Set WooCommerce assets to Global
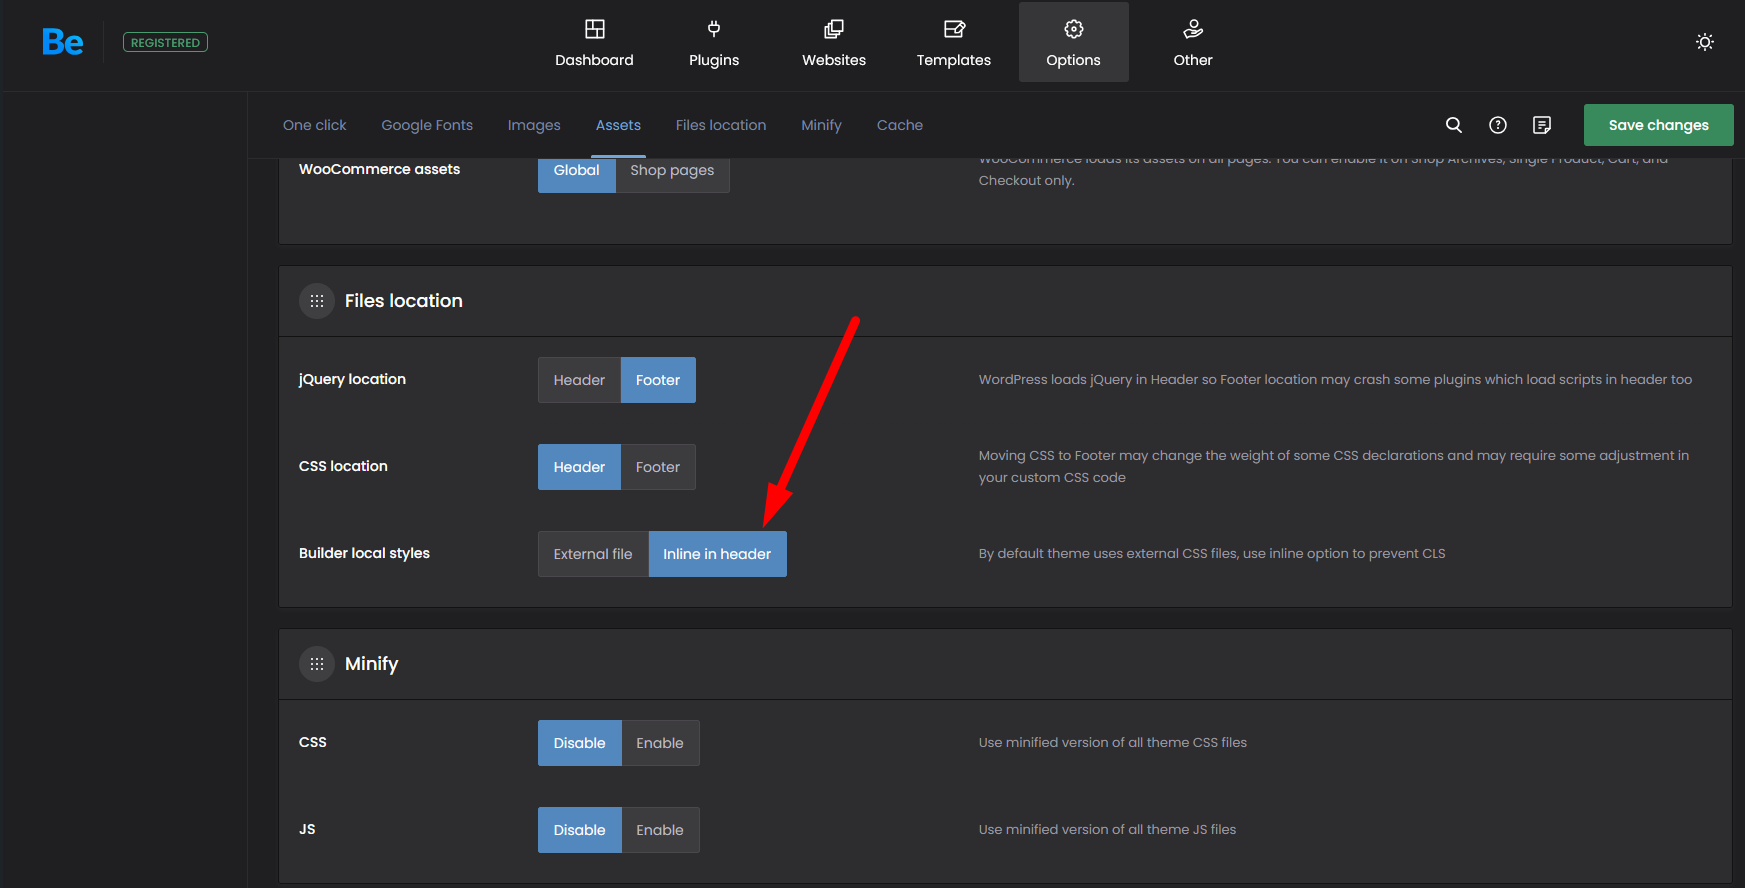 click(577, 174)
